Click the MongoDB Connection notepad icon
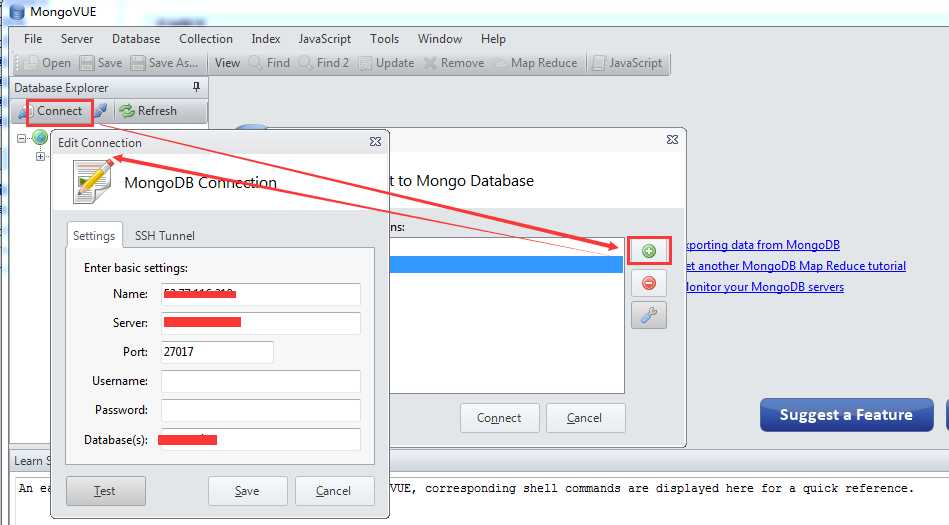The height and width of the screenshot is (525, 949). click(92, 181)
